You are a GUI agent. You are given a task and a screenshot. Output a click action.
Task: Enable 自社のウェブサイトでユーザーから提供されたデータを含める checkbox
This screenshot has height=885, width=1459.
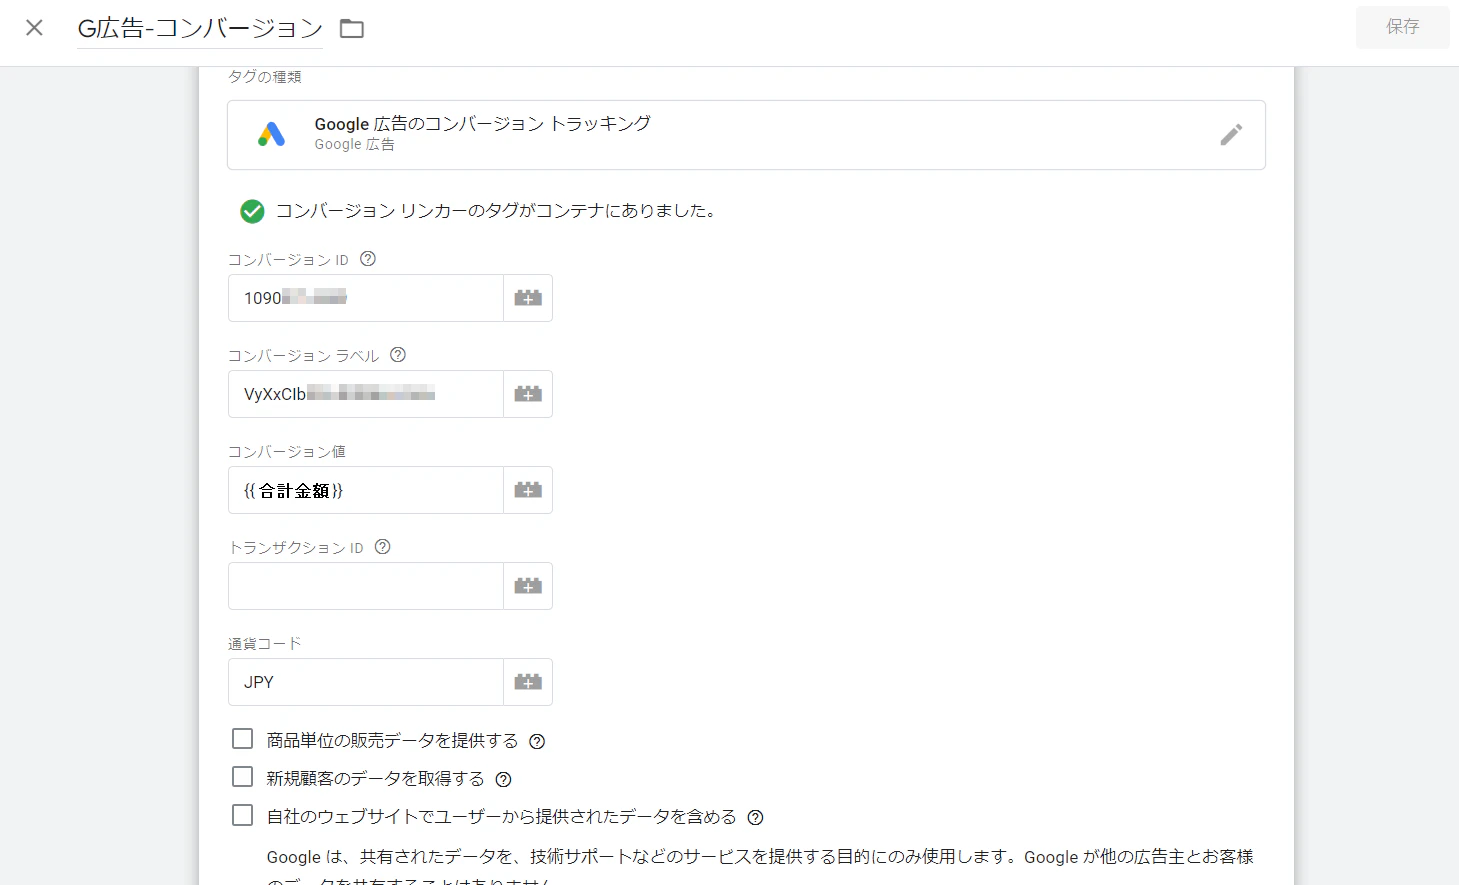[x=242, y=815]
